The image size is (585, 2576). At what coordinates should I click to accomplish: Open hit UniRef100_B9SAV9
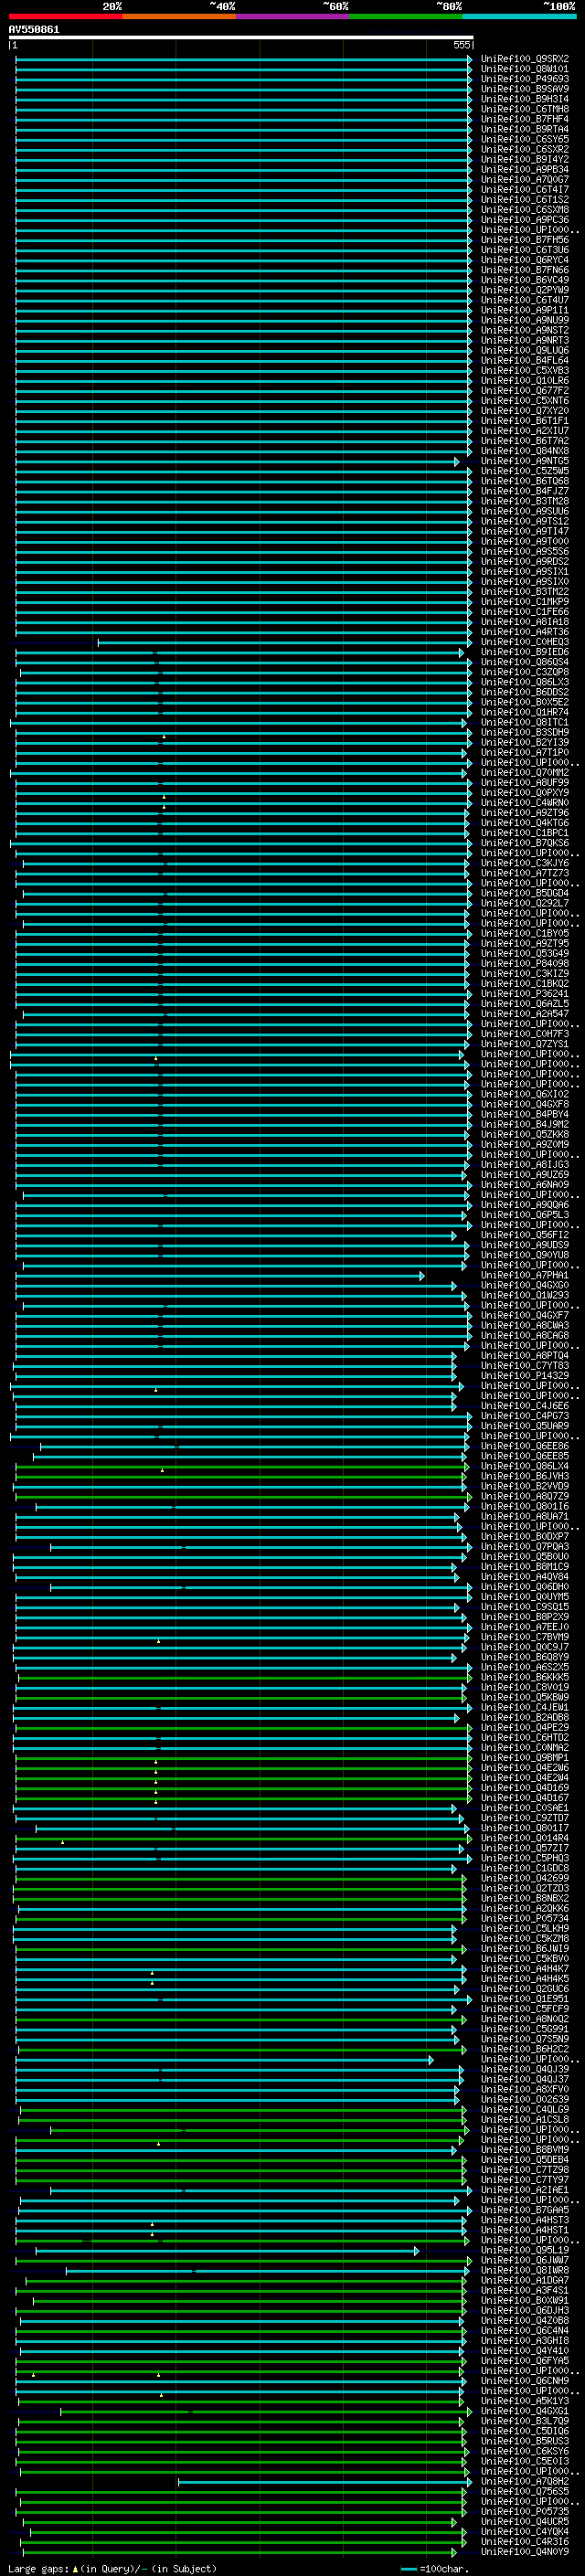tap(525, 89)
